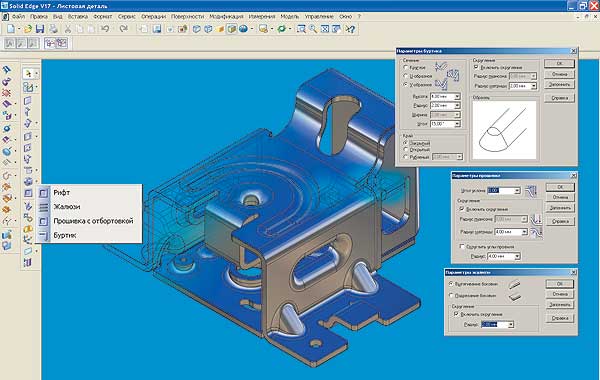Image resolution: width=600 pixels, height=380 pixels.
Task: Select second louver type radio (Подрезание боковин)
Action: point(451,295)
